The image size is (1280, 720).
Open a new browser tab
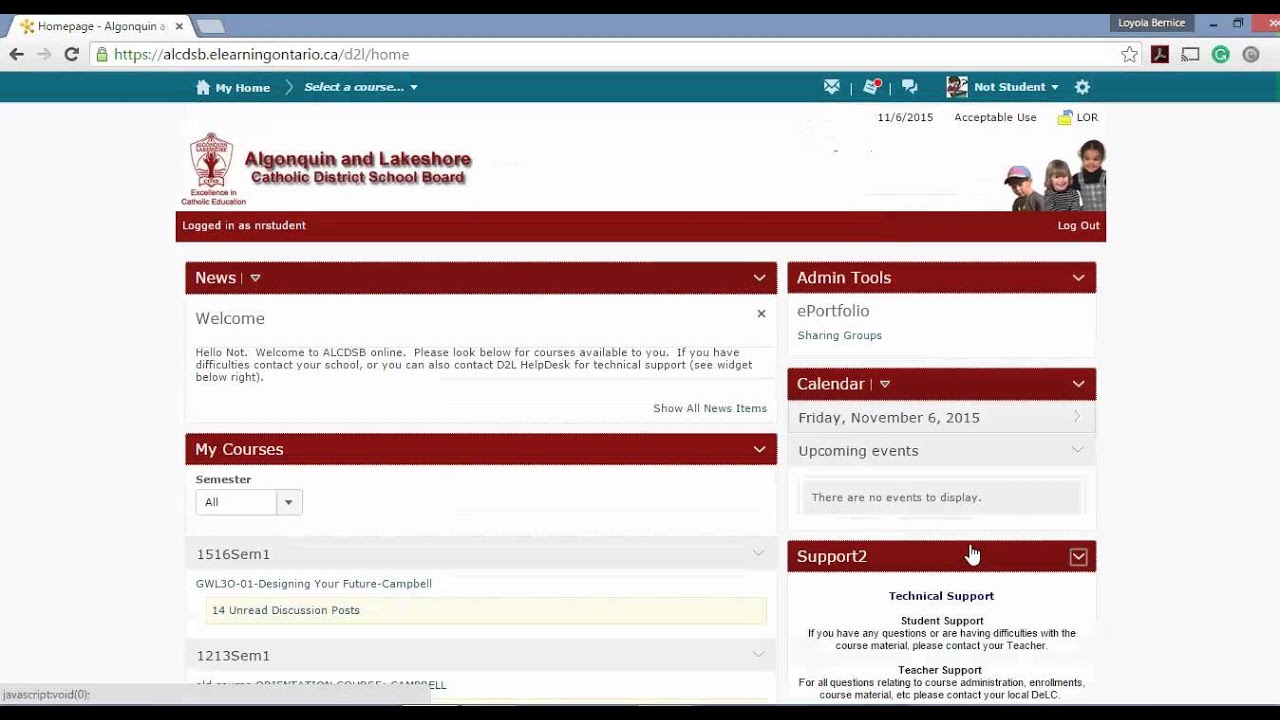[x=210, y=26]
